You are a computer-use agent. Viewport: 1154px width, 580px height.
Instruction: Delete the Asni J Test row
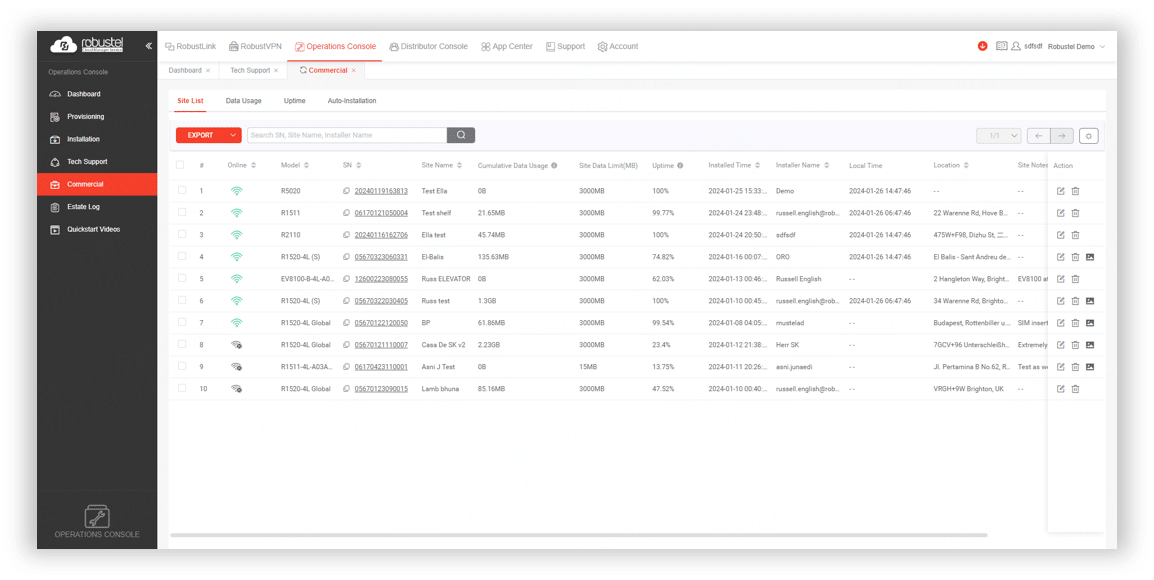coord(1075,367)
